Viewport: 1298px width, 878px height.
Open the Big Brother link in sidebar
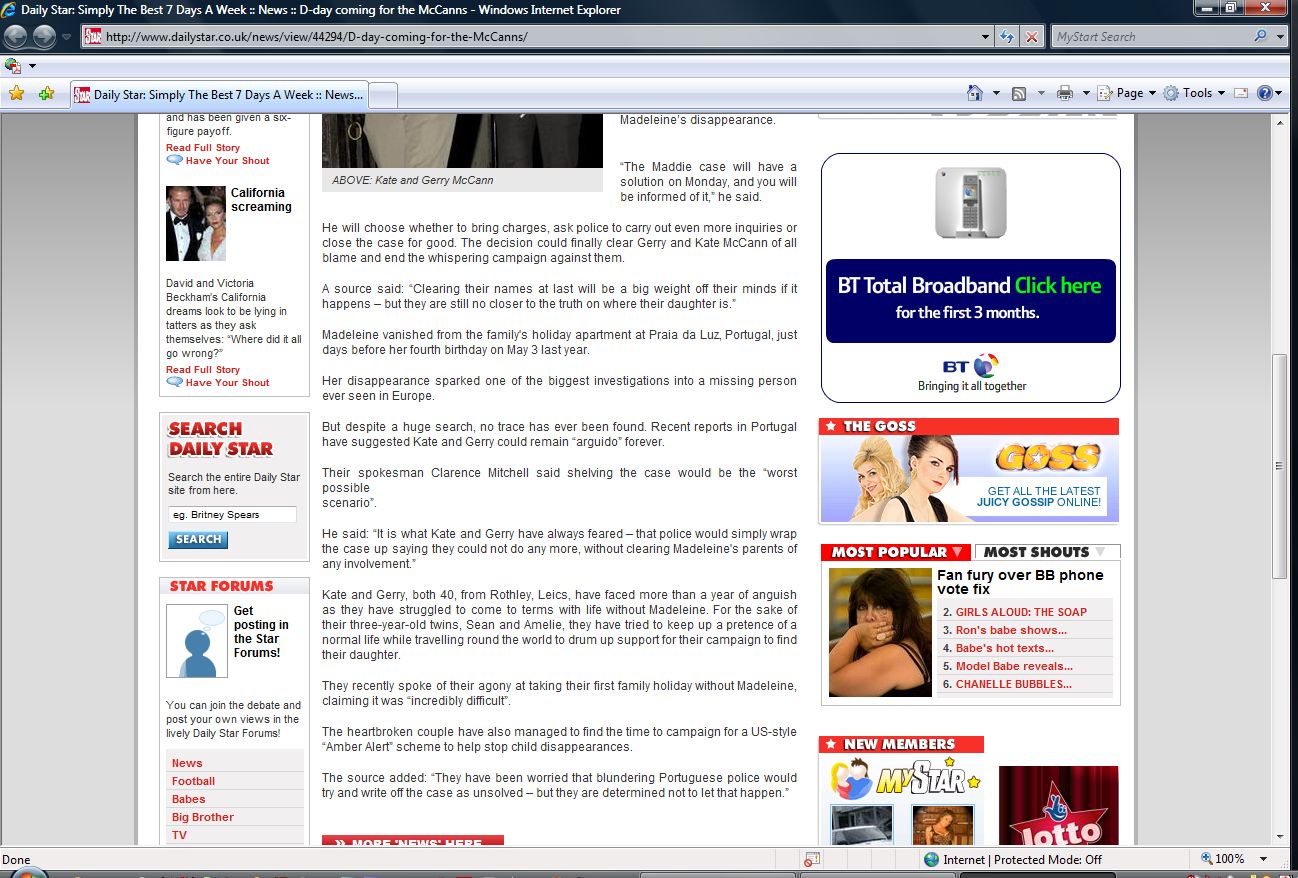[202, 817]
